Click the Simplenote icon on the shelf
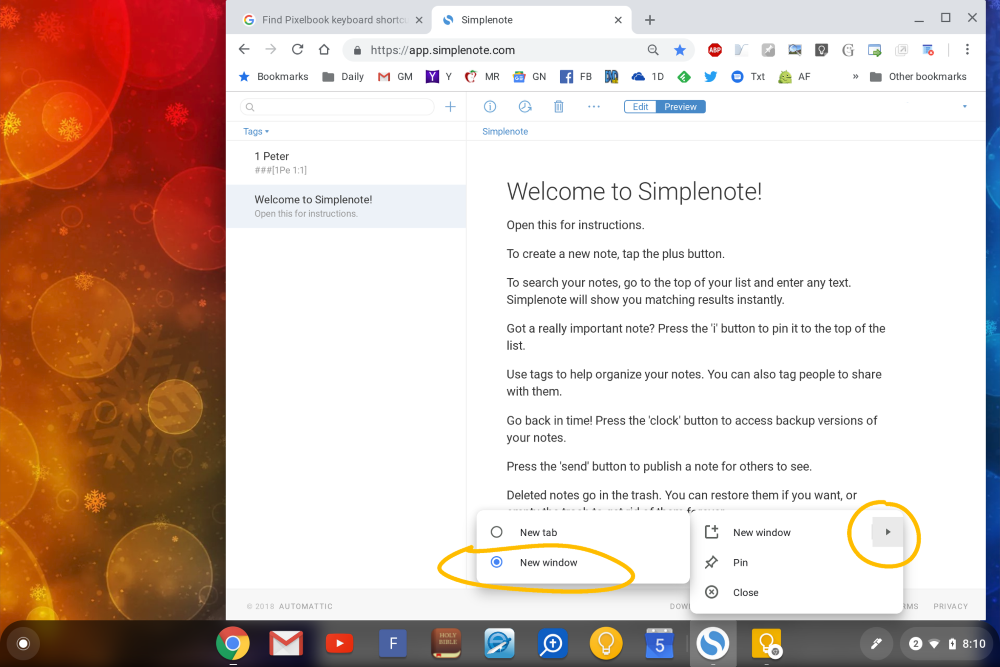 712,643
